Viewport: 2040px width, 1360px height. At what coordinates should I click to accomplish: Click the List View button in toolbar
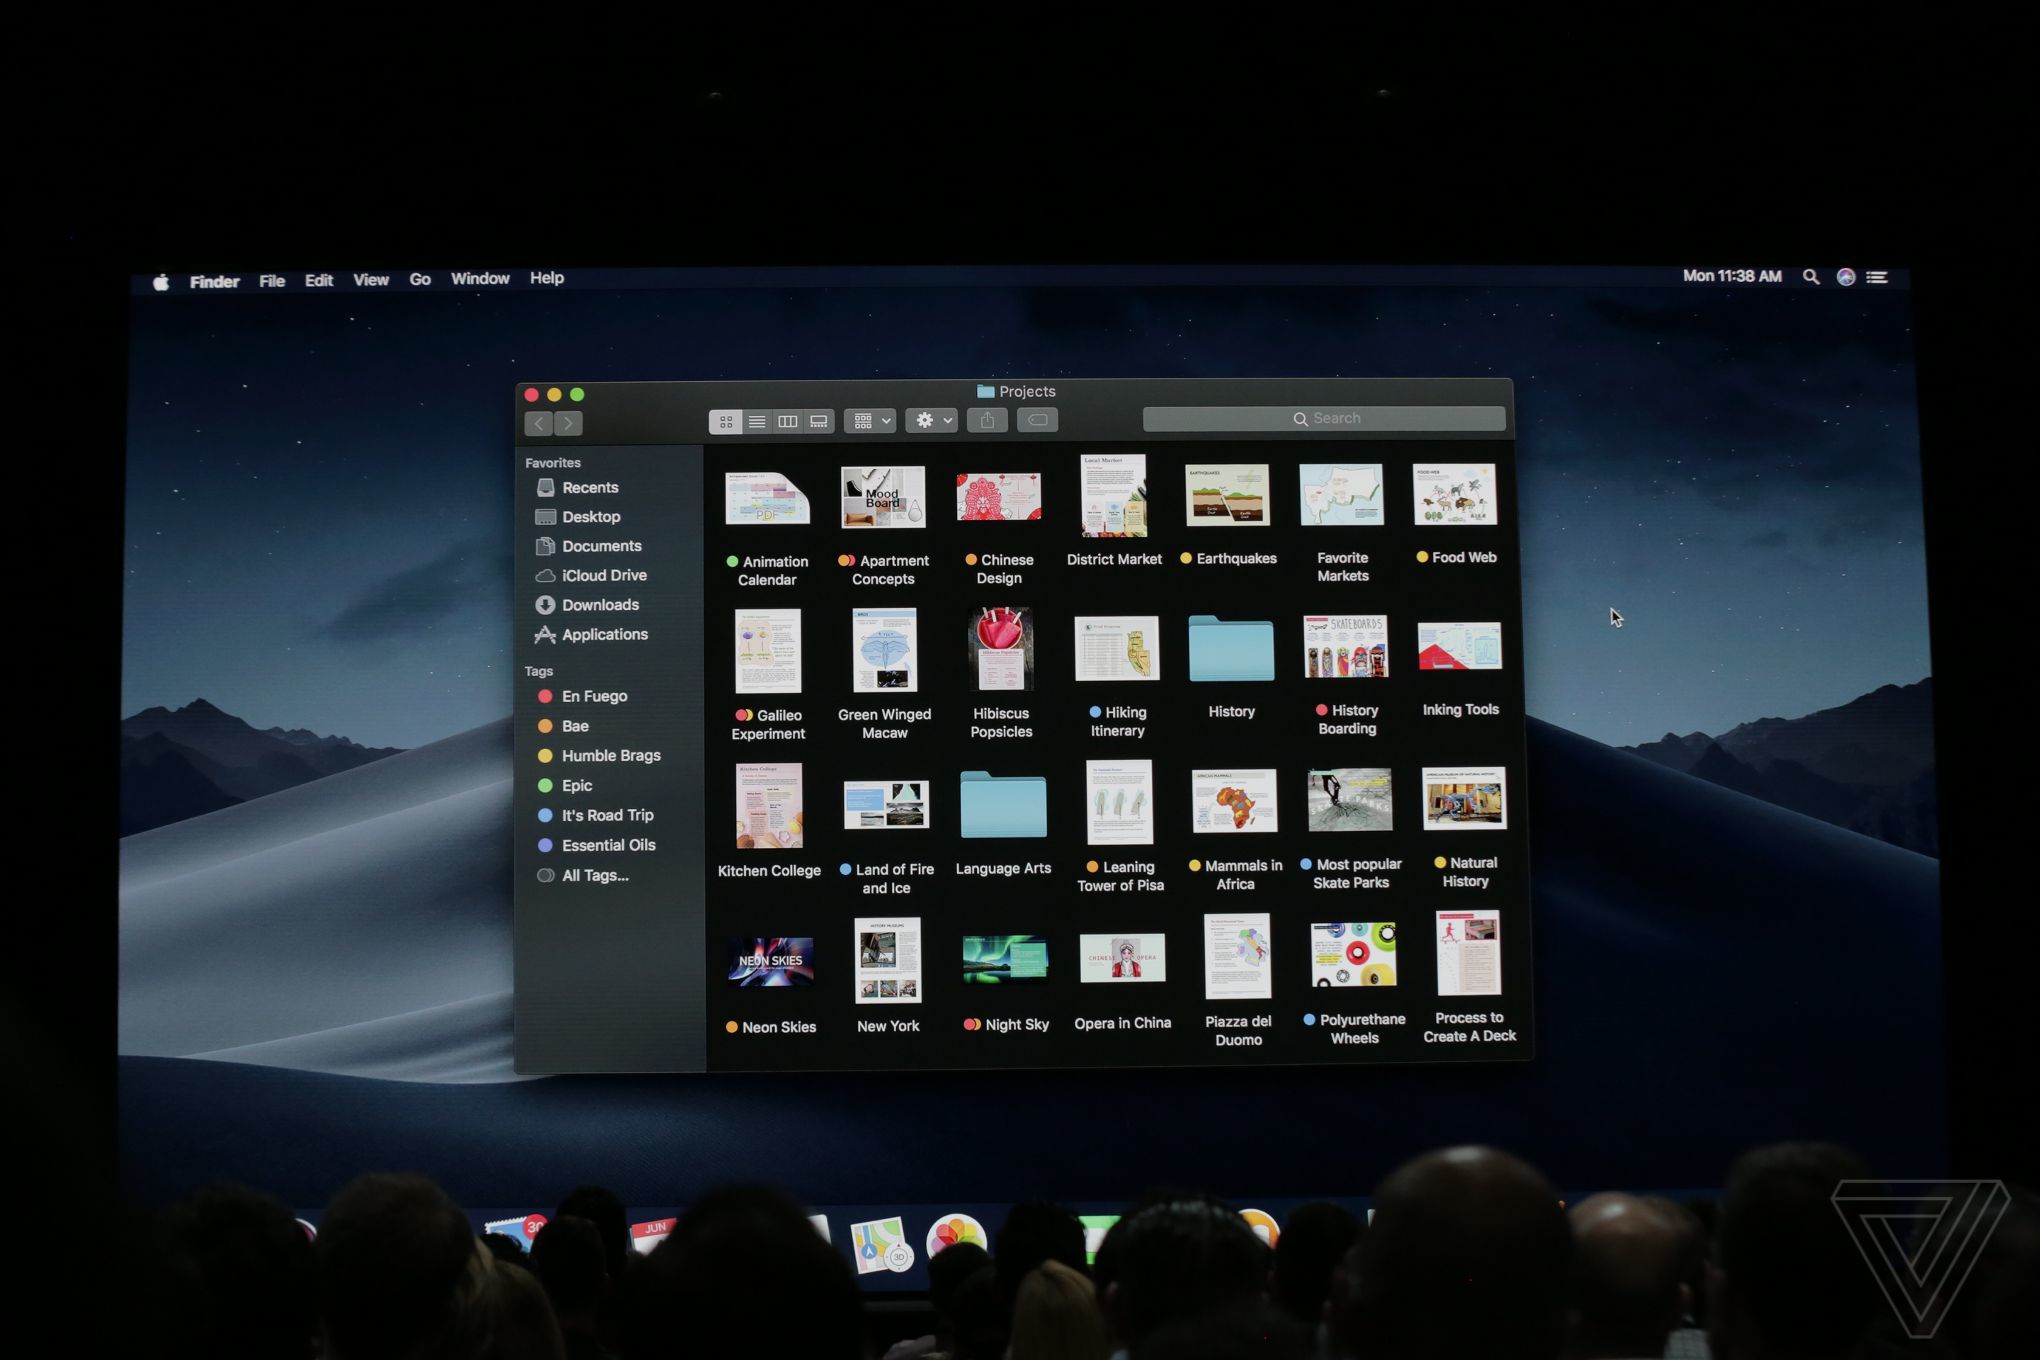coord(756,420)
